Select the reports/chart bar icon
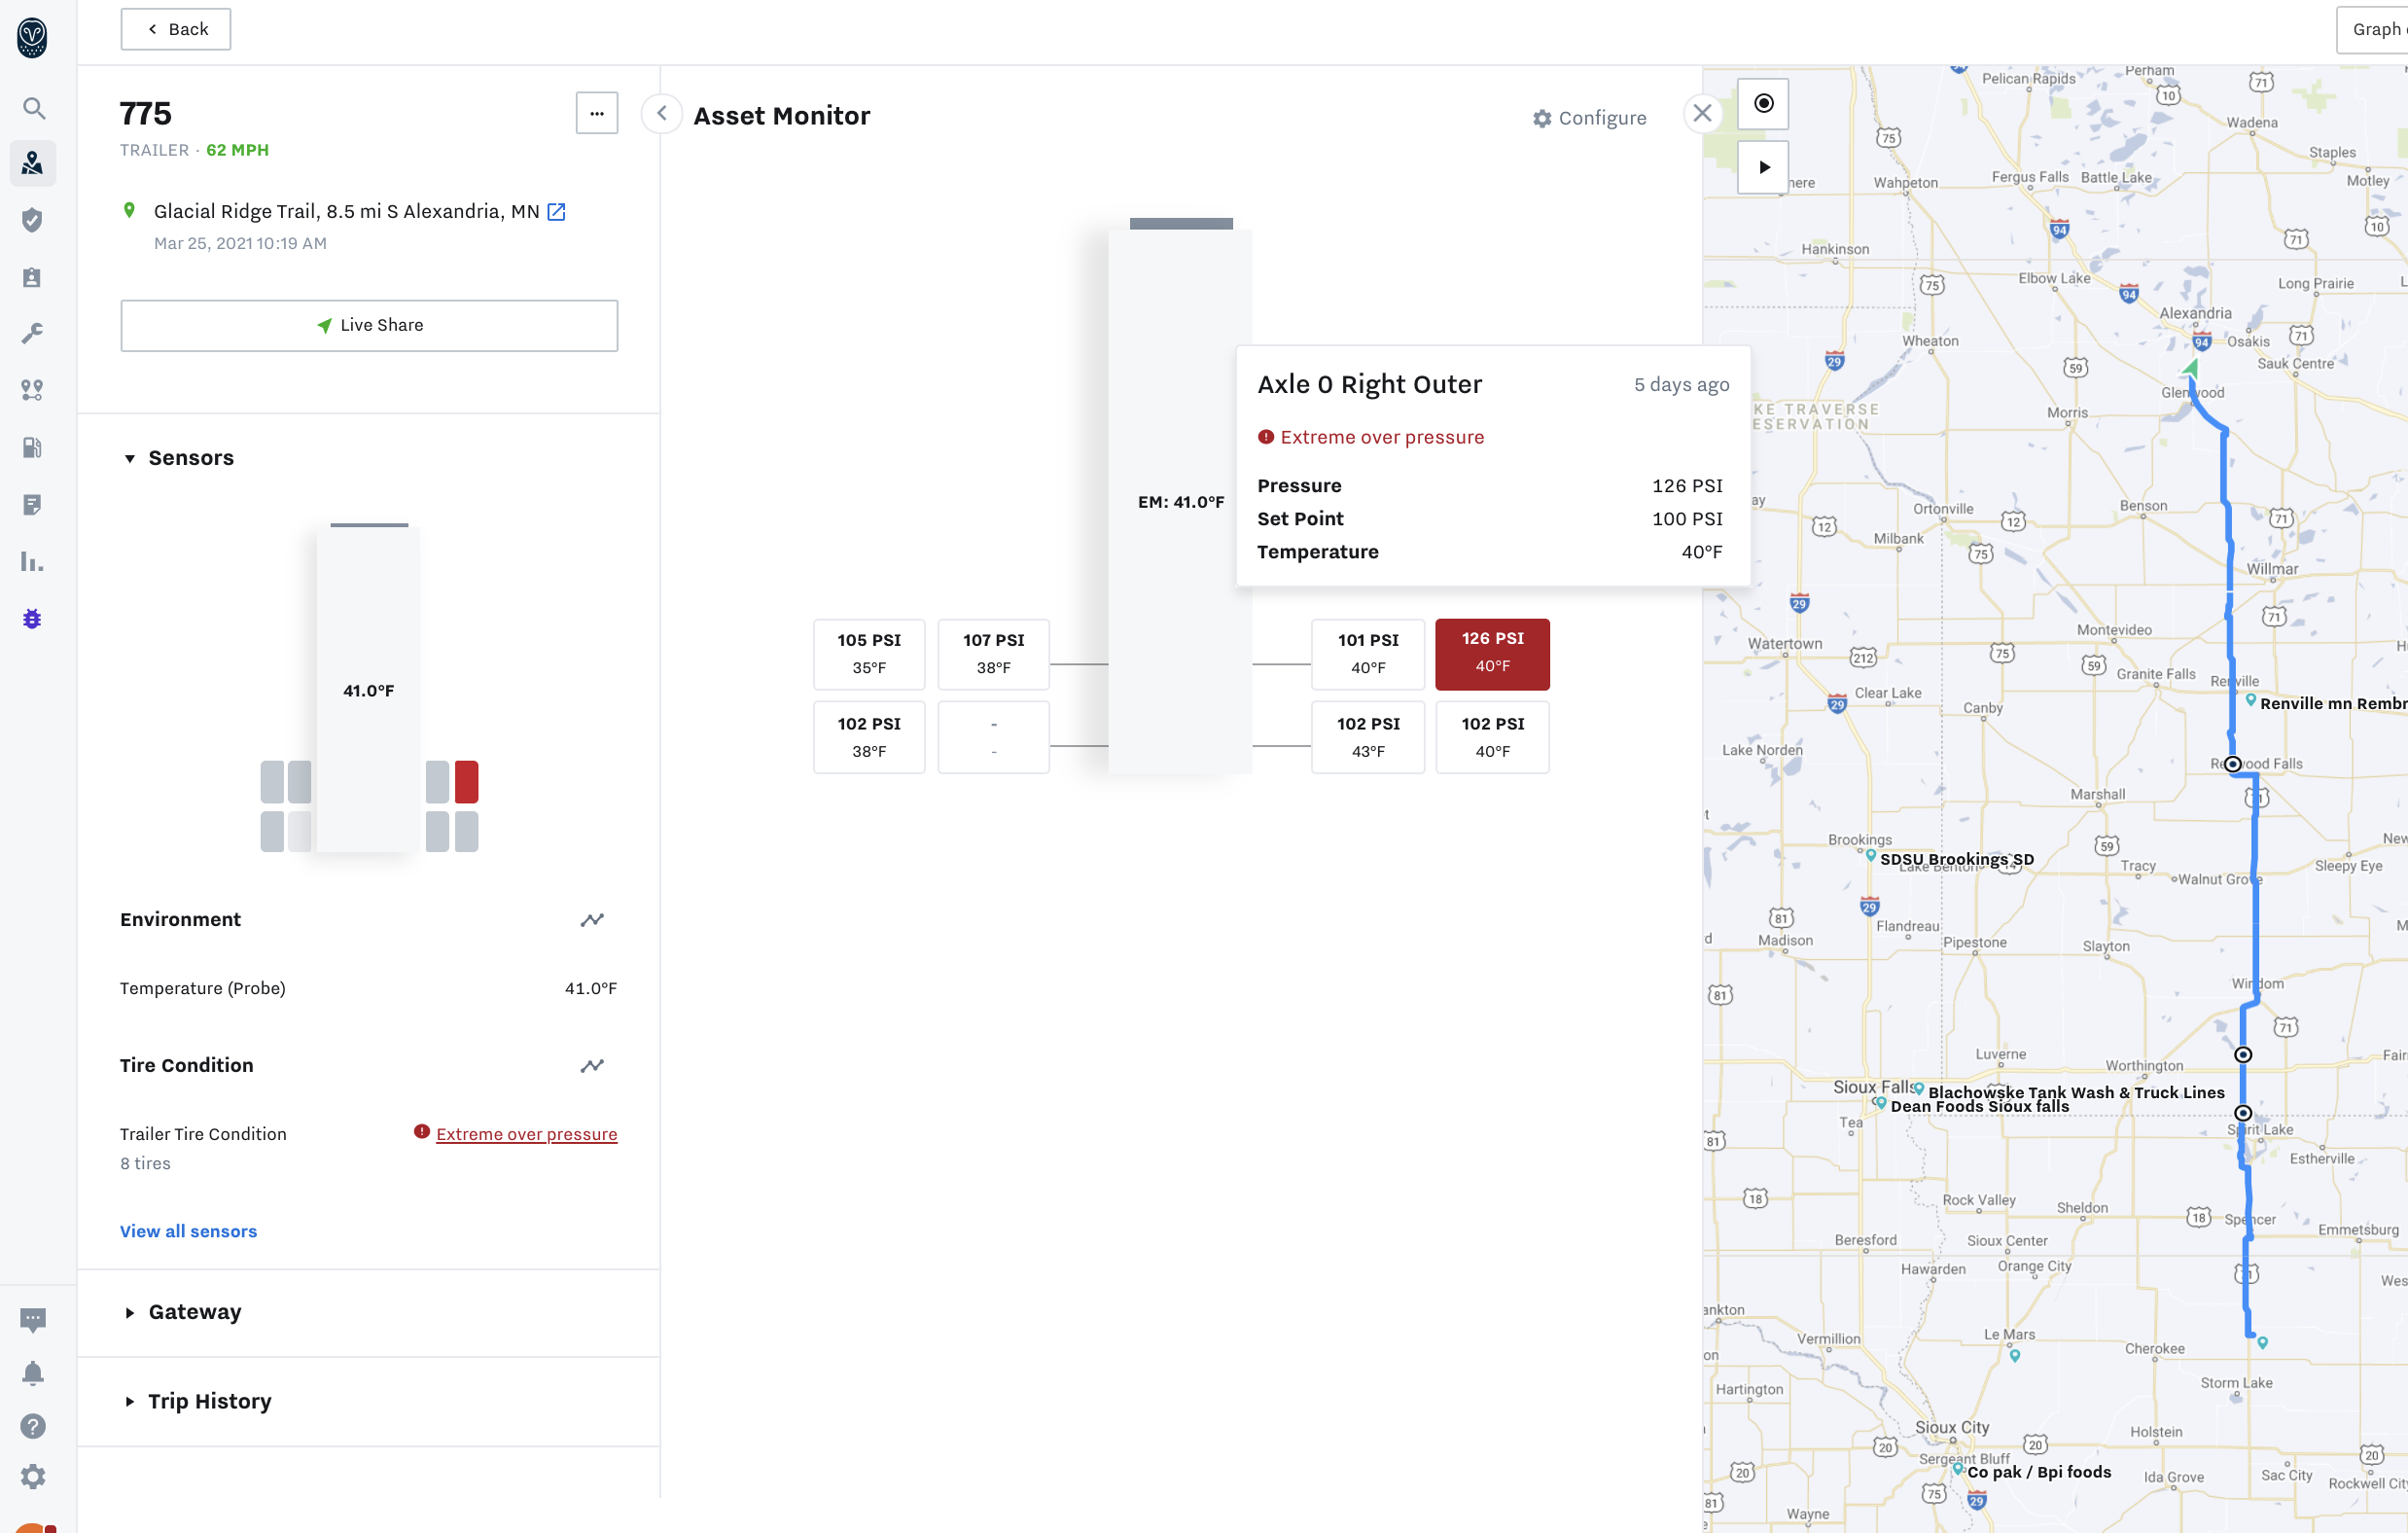2408x1533 pixels. 31,562
